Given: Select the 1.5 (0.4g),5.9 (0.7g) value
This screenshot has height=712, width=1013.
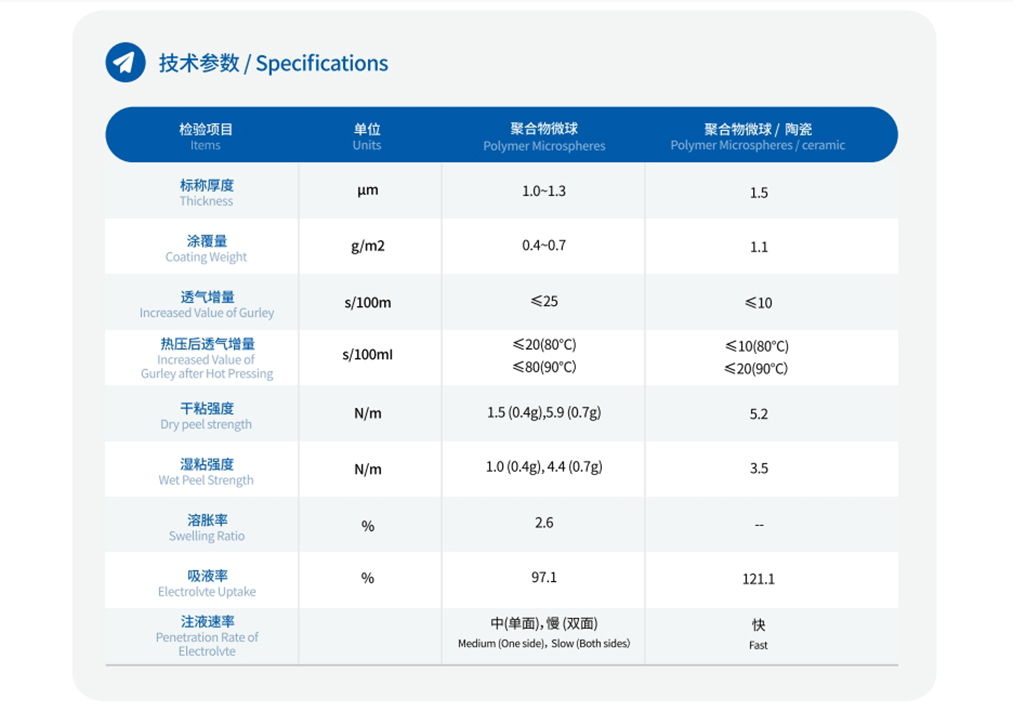Looking at the screenshot, I should click(x=544, y=413).
